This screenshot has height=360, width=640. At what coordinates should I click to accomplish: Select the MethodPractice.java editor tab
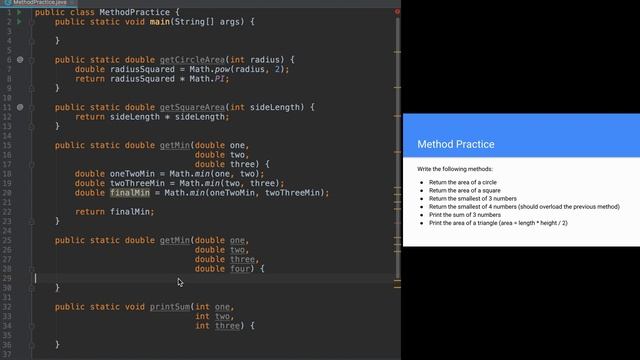coord(39,2)
